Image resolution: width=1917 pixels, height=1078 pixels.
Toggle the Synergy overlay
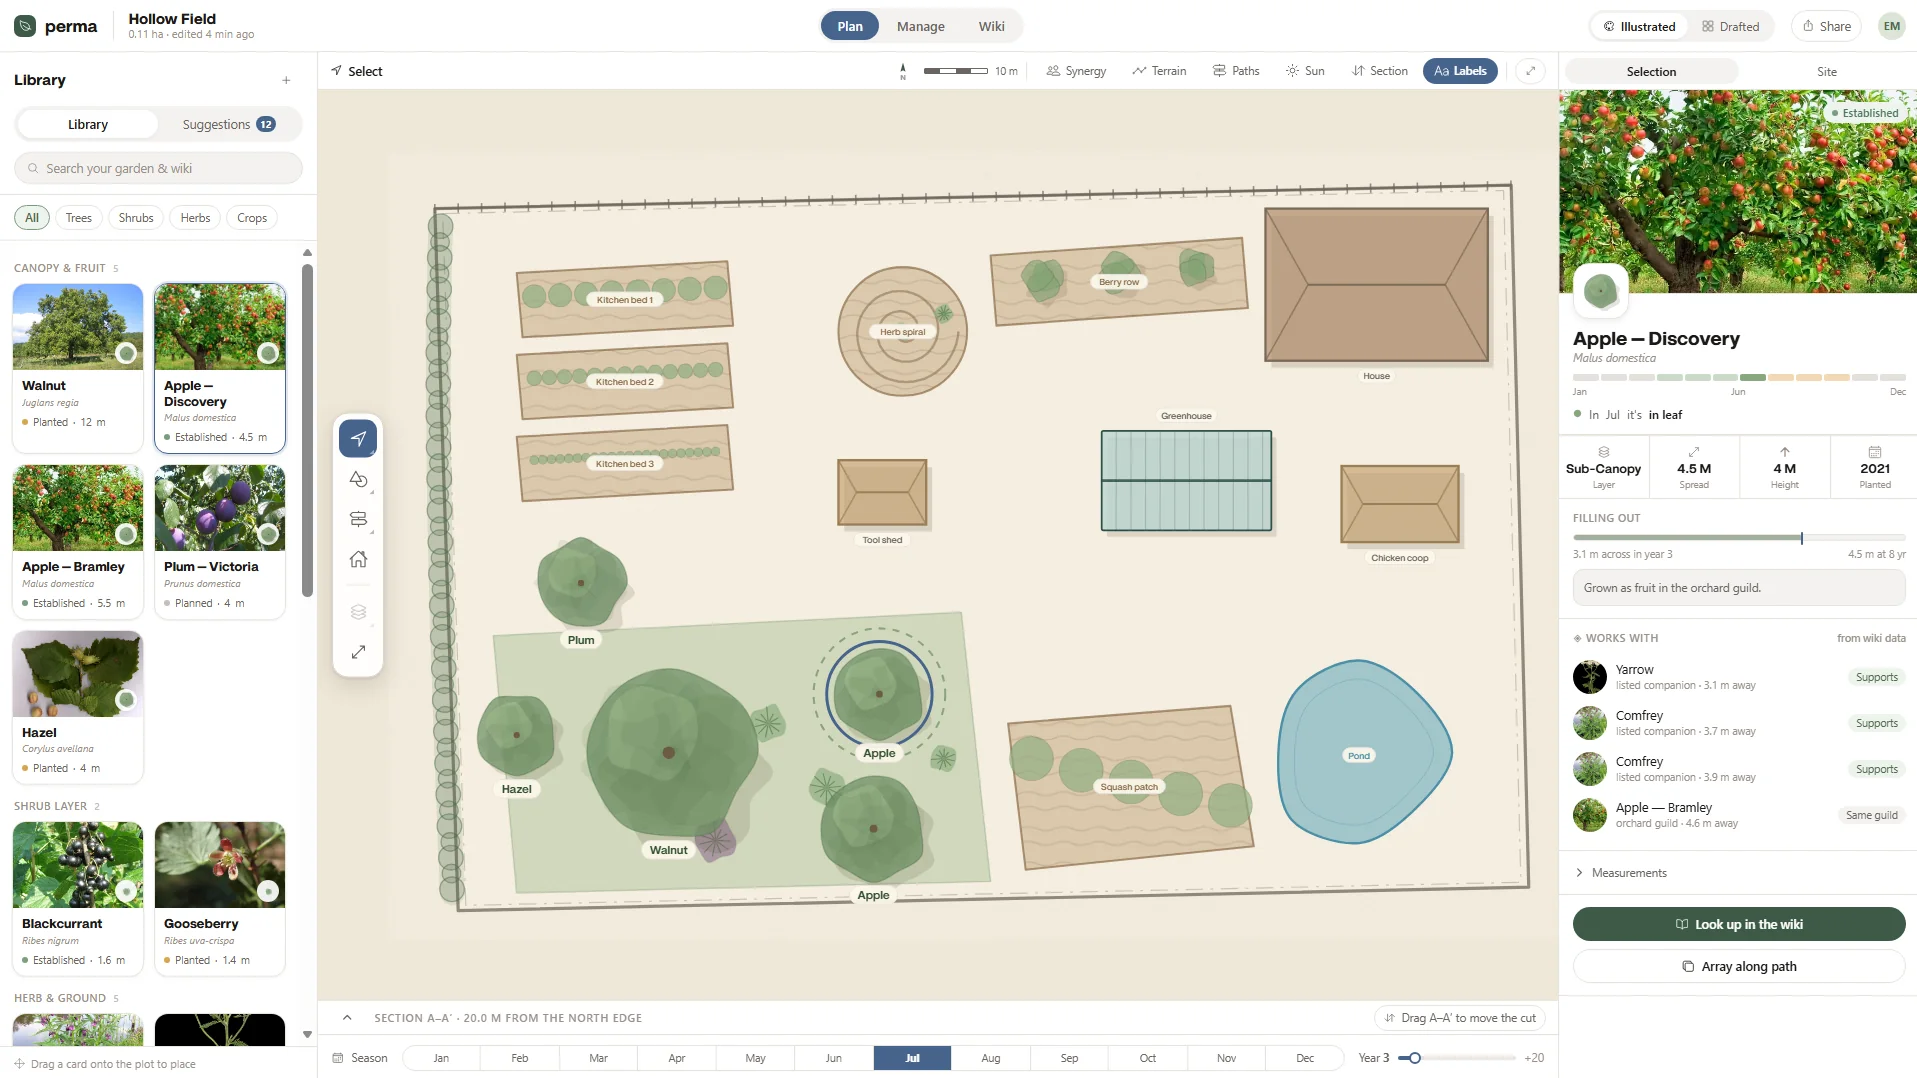point(1076,71)
